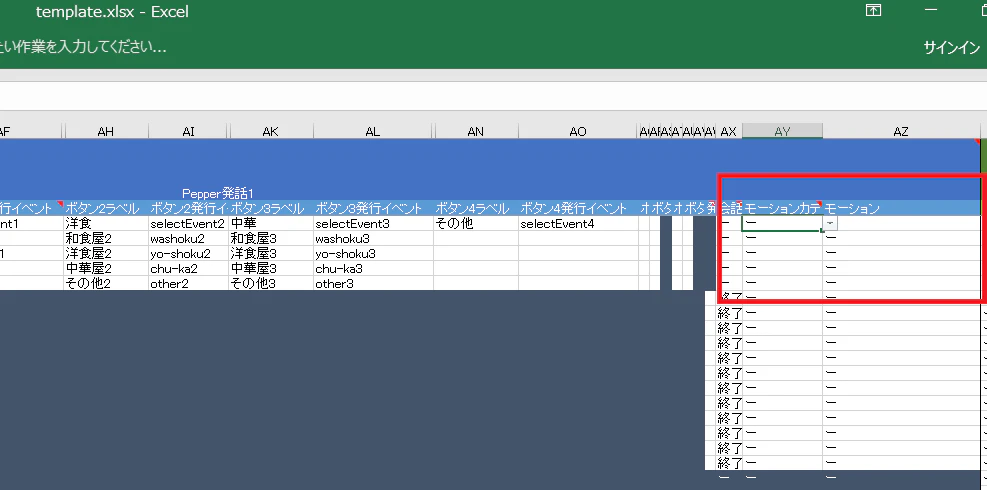Select column header AY
Image resolution: width=987 pixels, height=490 pixels.
782,131
